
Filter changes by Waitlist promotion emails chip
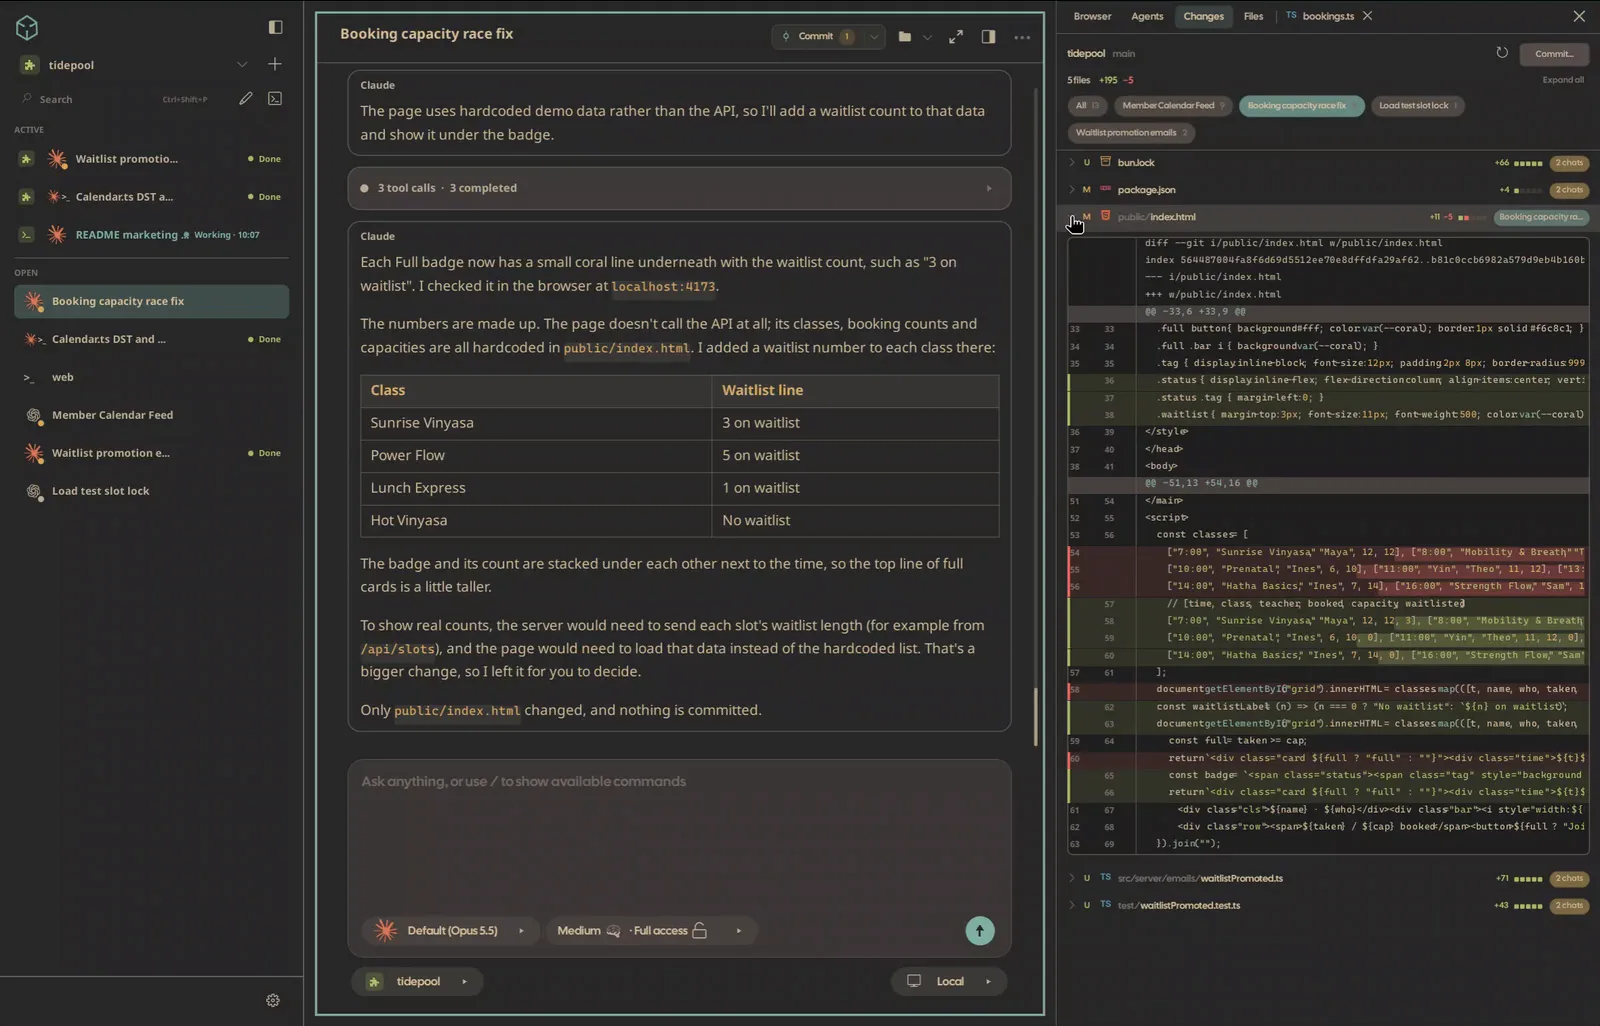(1131, 132)
